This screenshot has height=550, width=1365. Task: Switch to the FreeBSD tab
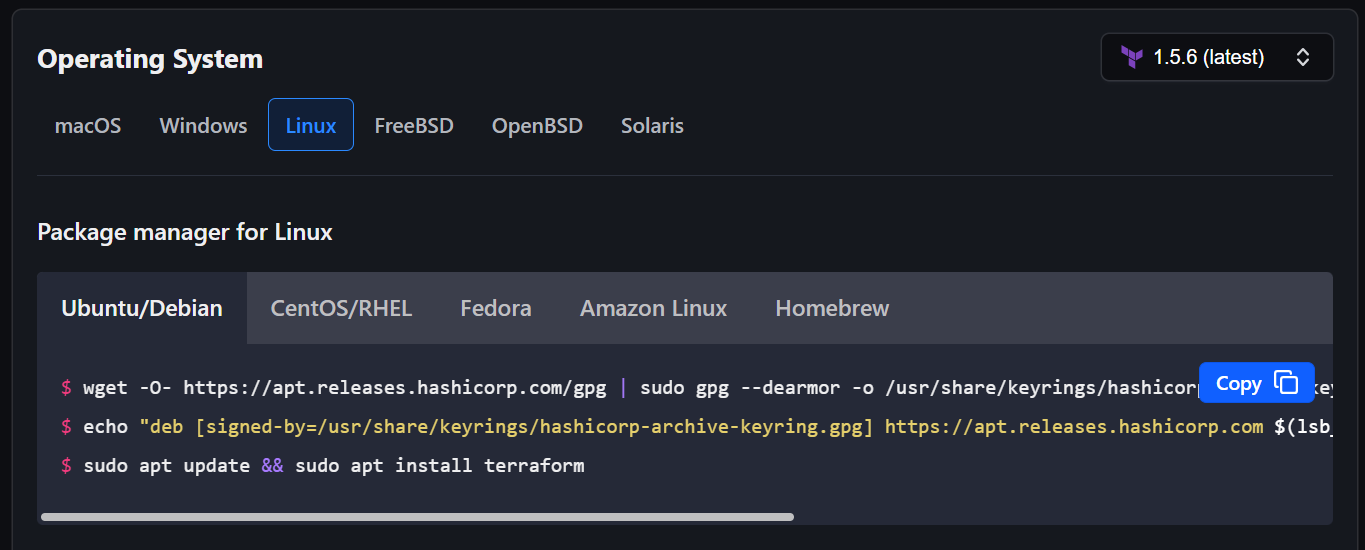coord(414,125)
